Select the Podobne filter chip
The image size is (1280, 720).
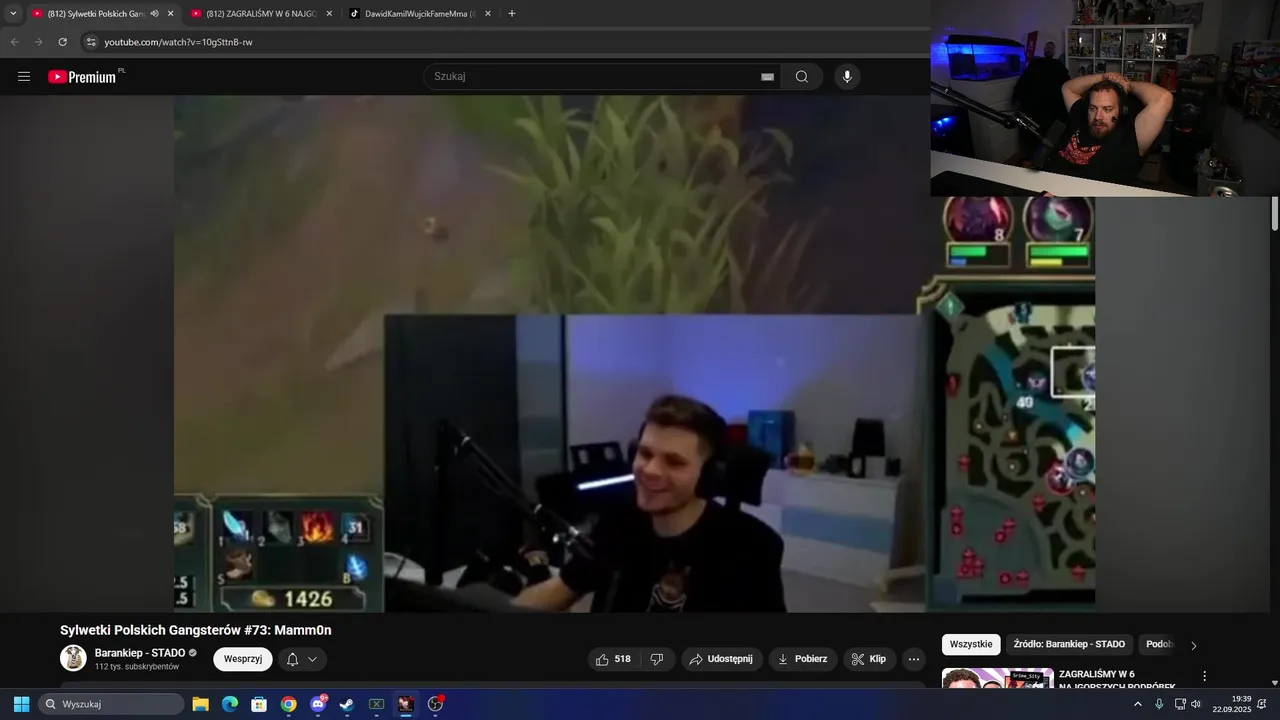click(x=1159, y=644)
